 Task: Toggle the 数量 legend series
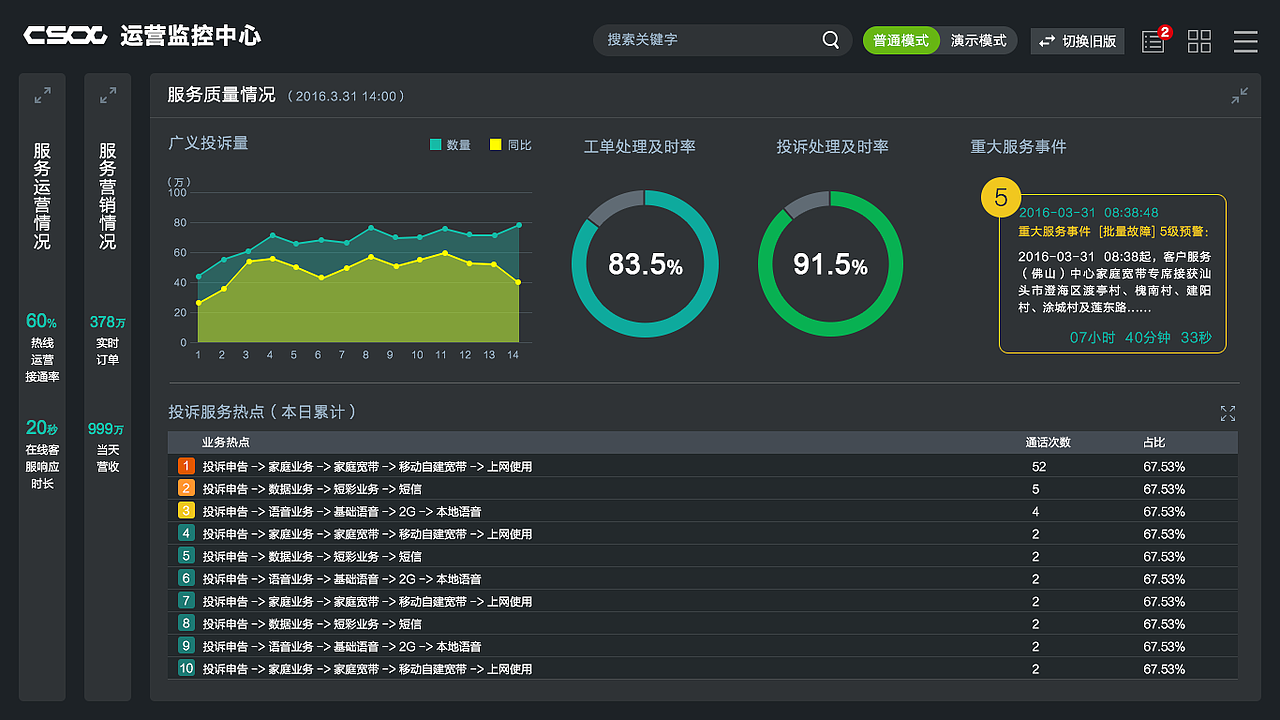point(450,145)
